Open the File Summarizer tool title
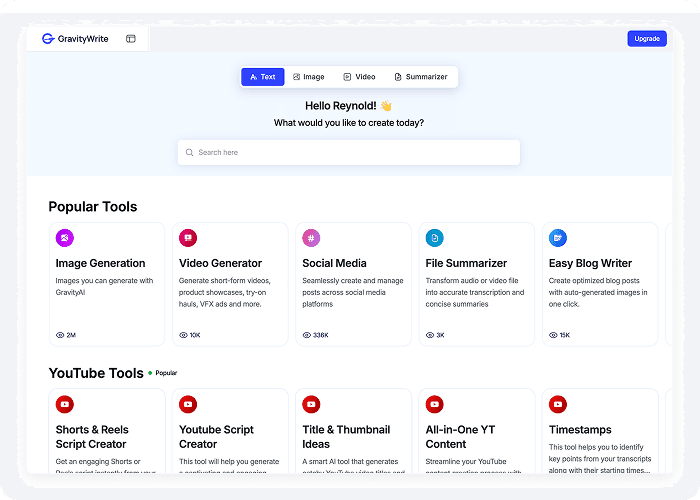This screenshot has height=500, width=700. click(466, 263)
